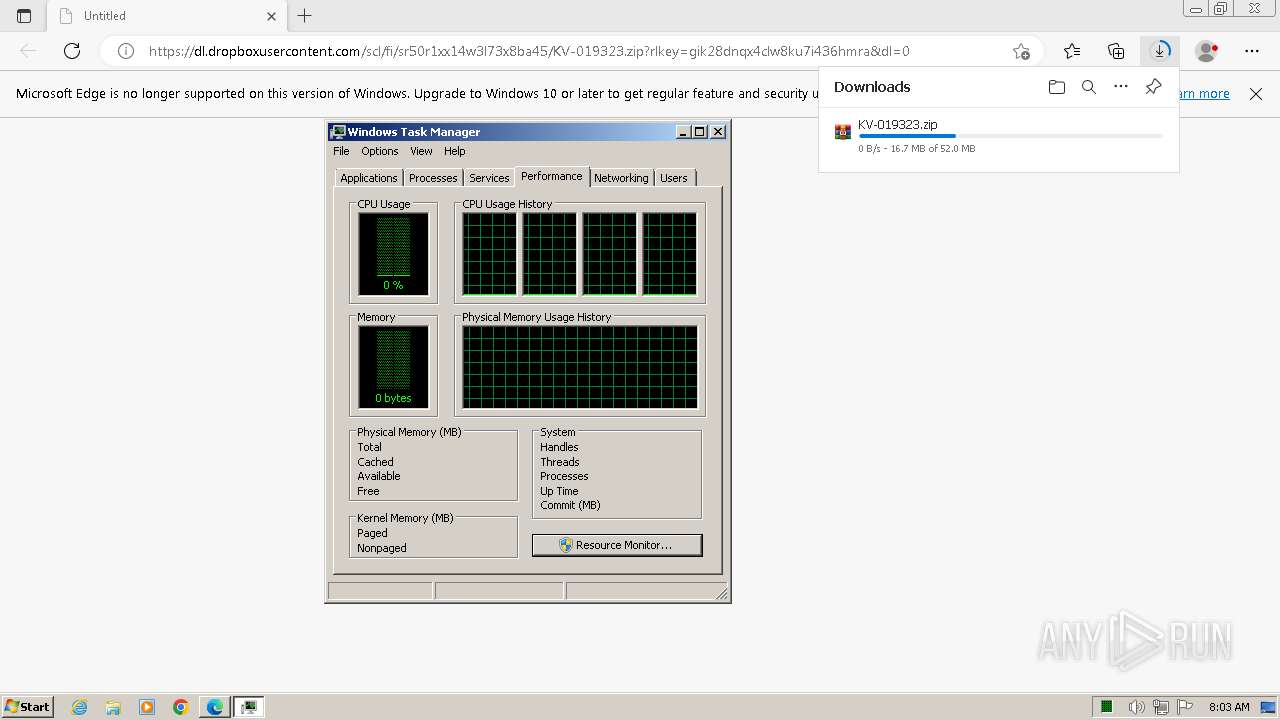Toggle the Downloads toolbar icon
This screenshot has height=720, width=1280.
(x=1160, y=51)
